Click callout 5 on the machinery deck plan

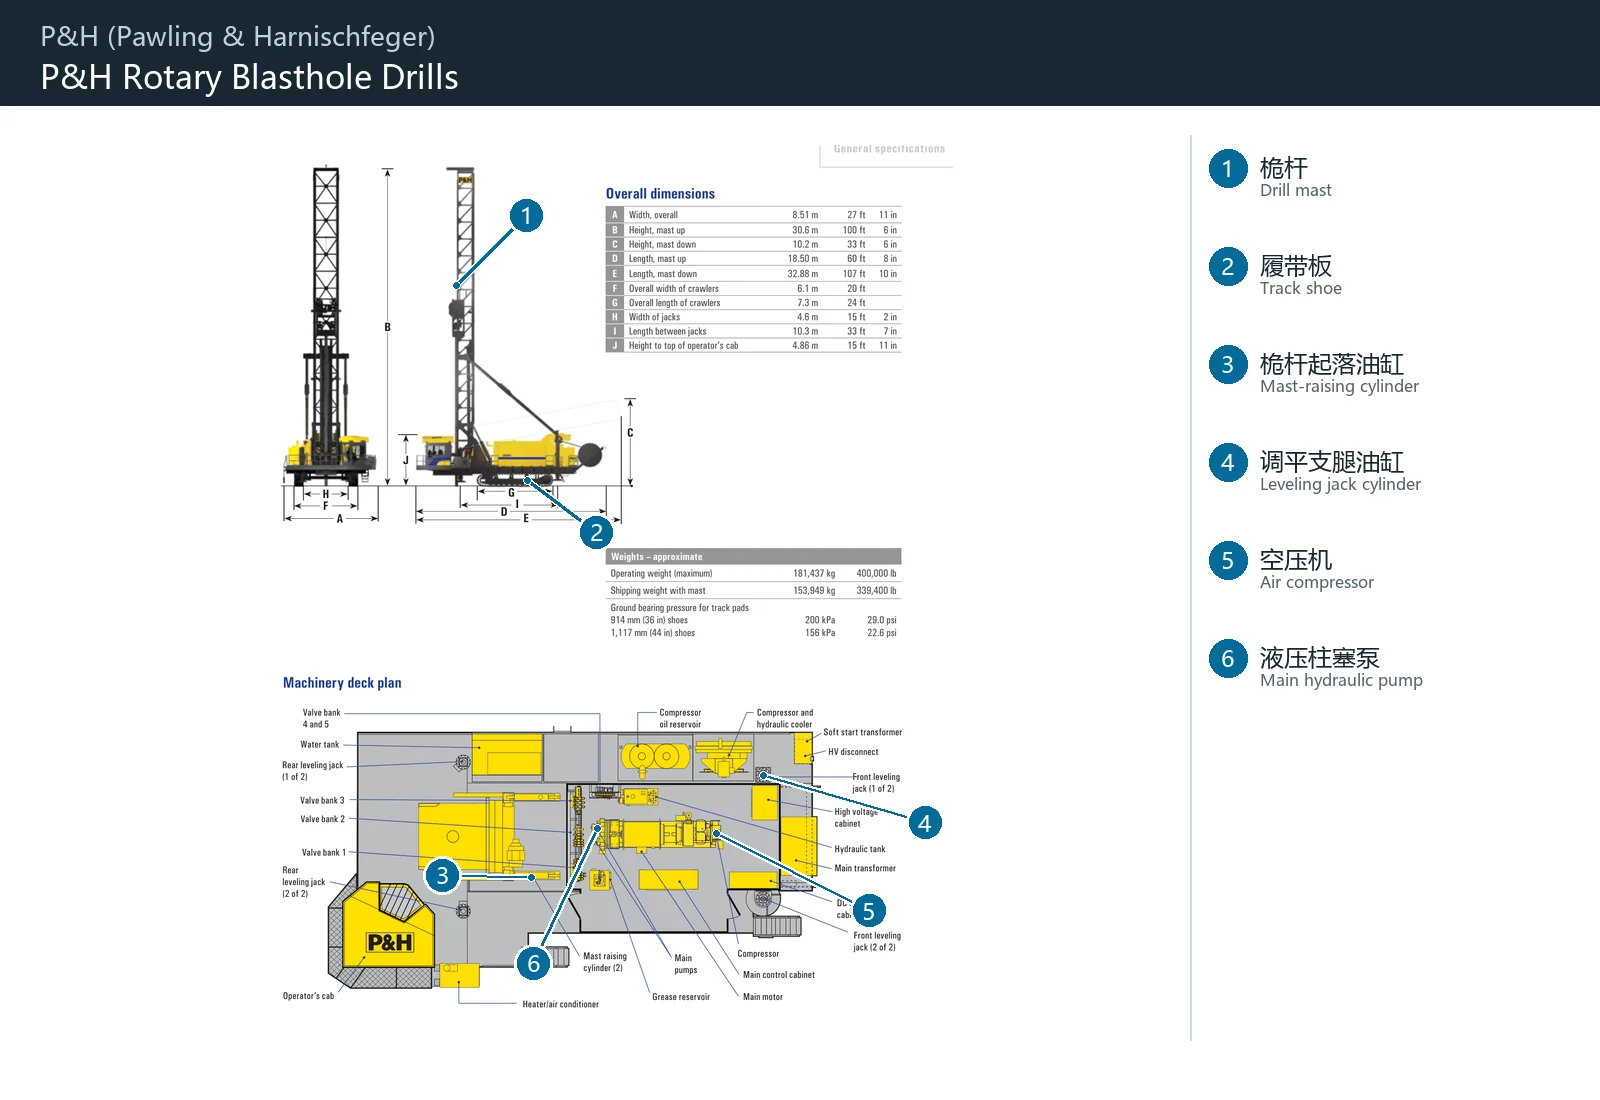pyautogui.click(x=868, y=911)
